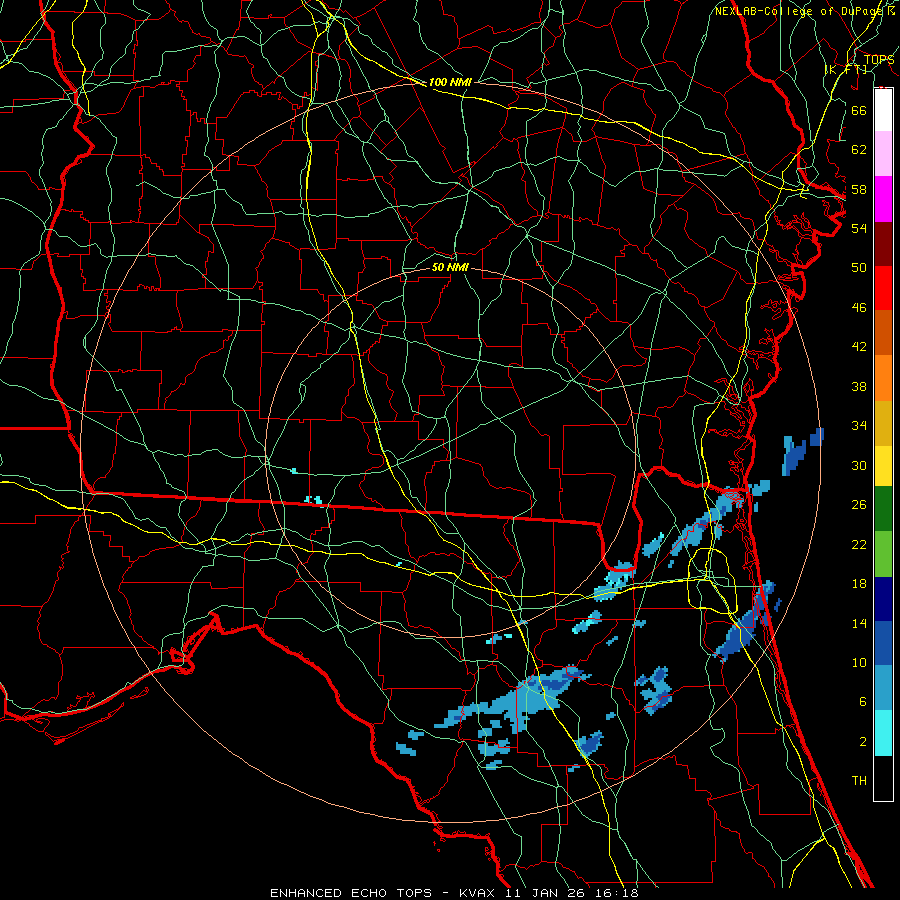Image resolution: width=900 pixels, height=900 pixels.
Task: Pick the light blue legend swatch
Action: tap(883, 688)
